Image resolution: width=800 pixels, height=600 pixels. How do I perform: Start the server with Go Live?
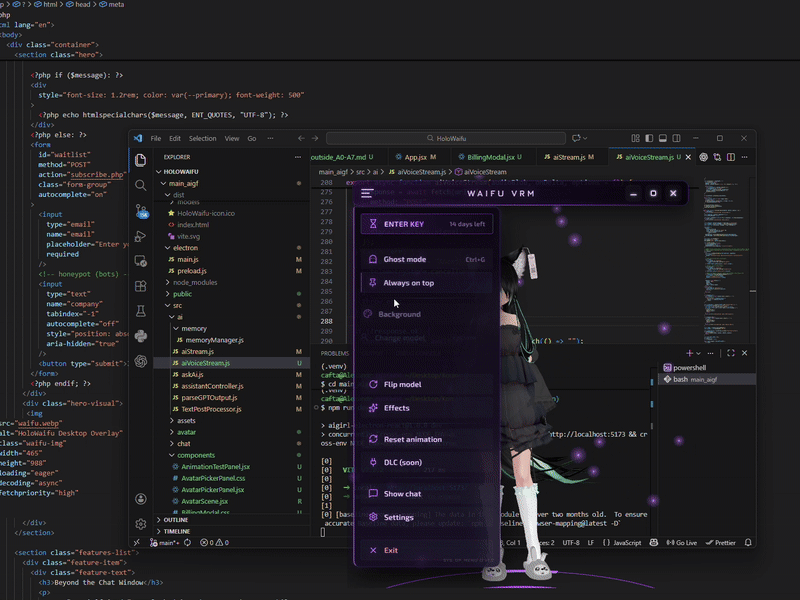681,543
